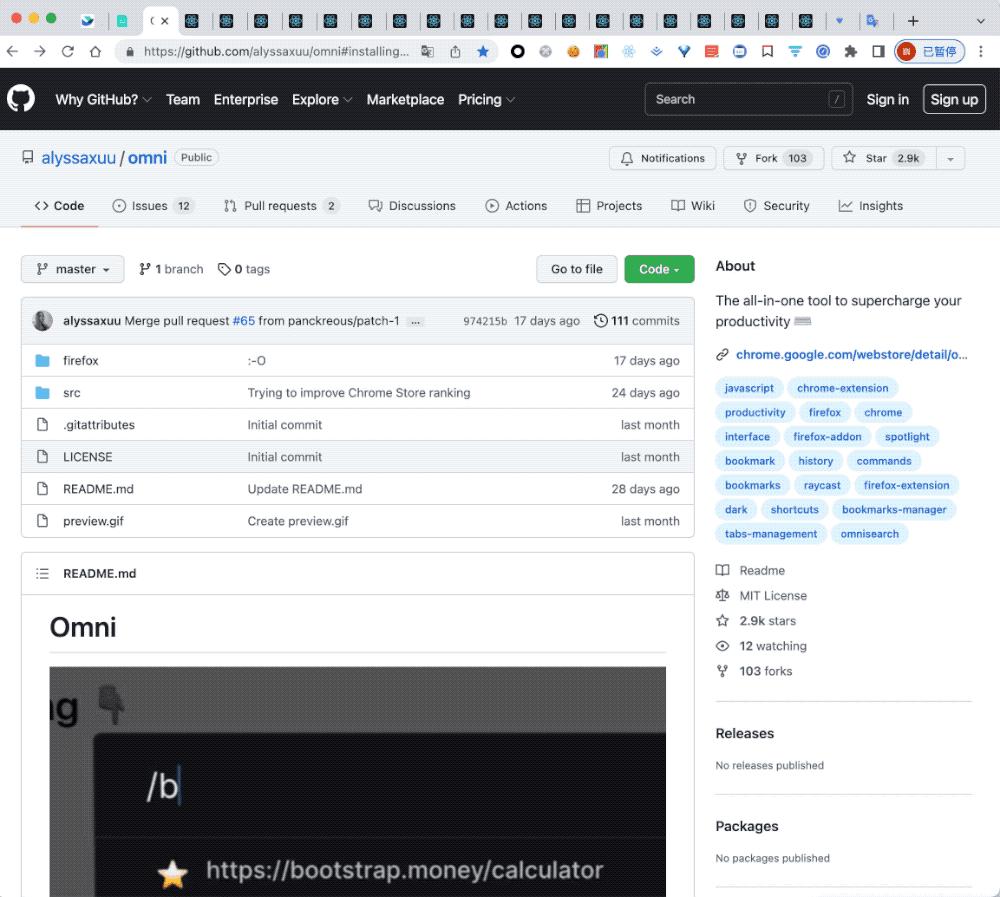Expand the commit message ellipsis
The width and height of the screenshot is (1000, 897).
coord(415,322)
